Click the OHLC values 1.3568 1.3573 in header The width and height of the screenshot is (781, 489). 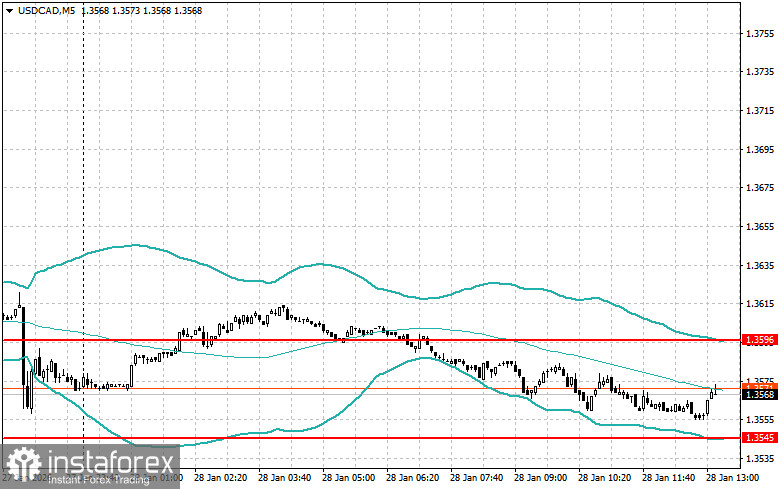pyautogui.click(x=111, y=10)
